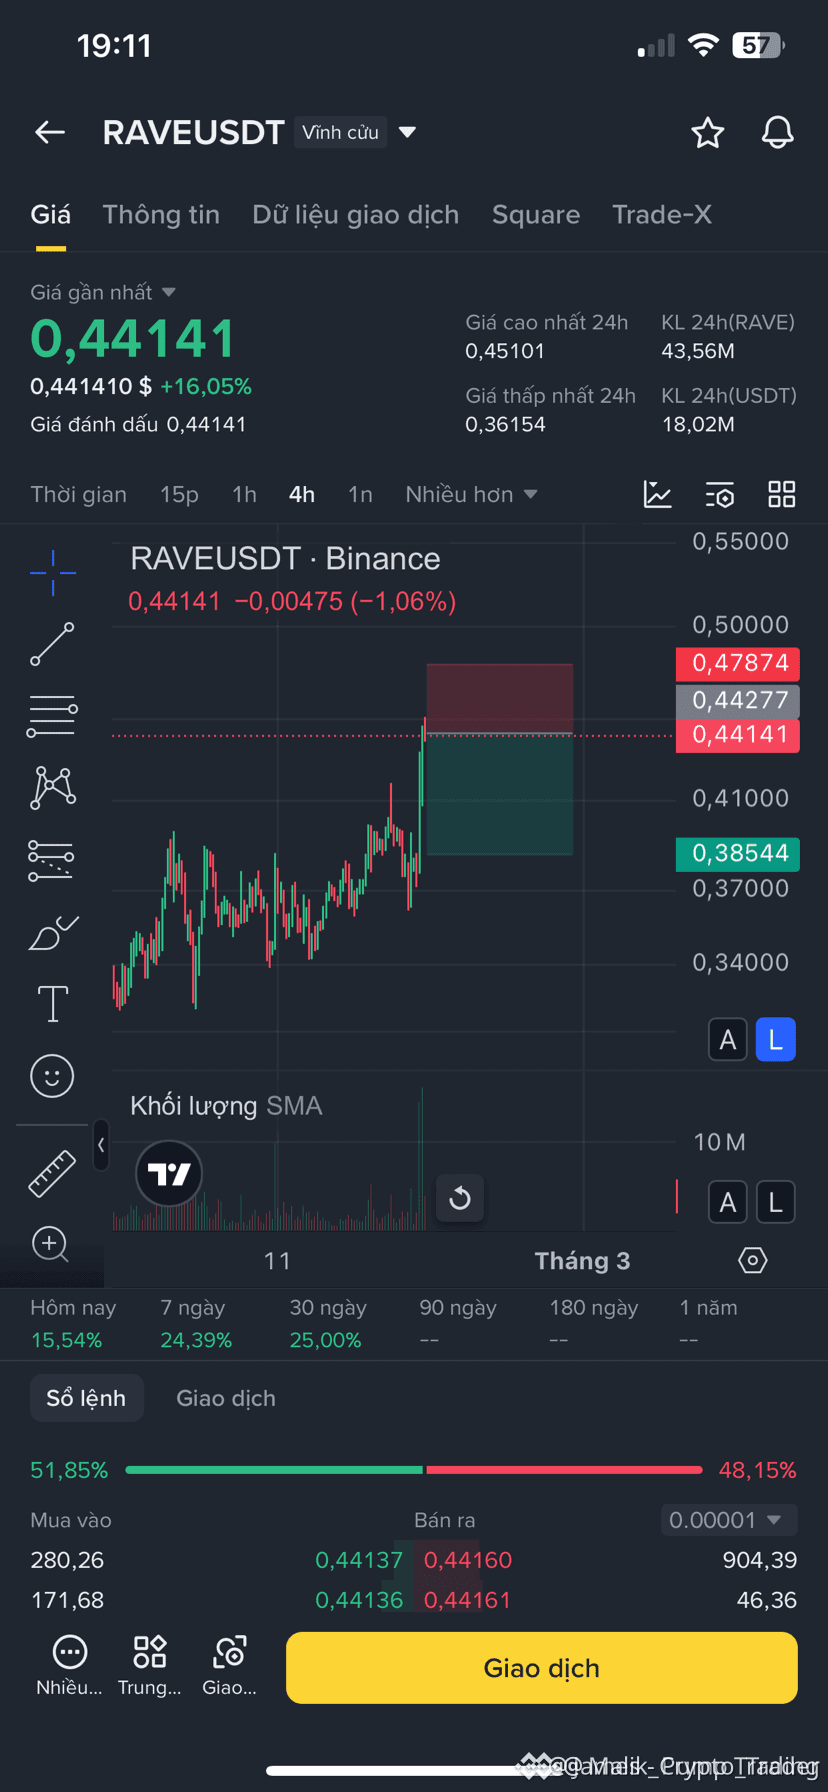Open chart settings list-gear icon
828x1792 pixels.
tap(719, 494)
